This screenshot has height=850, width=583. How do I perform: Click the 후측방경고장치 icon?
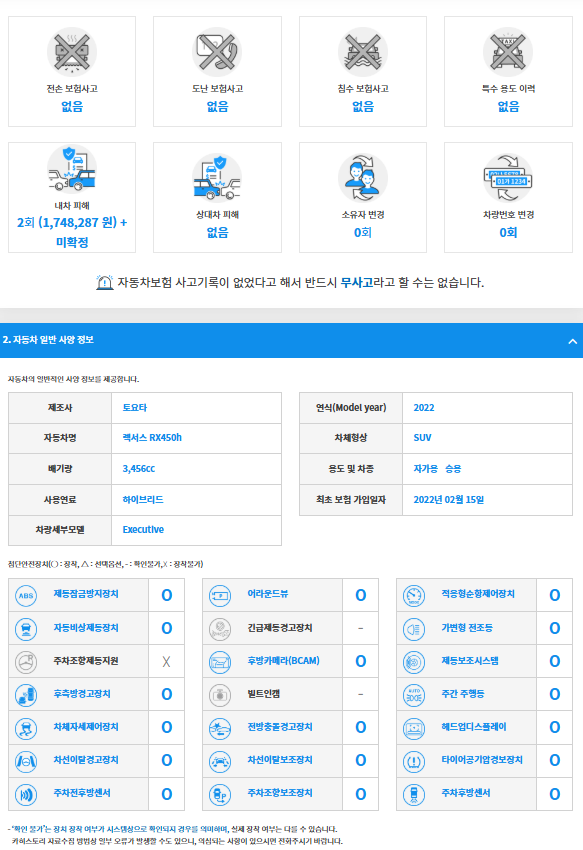pos(26,695)
